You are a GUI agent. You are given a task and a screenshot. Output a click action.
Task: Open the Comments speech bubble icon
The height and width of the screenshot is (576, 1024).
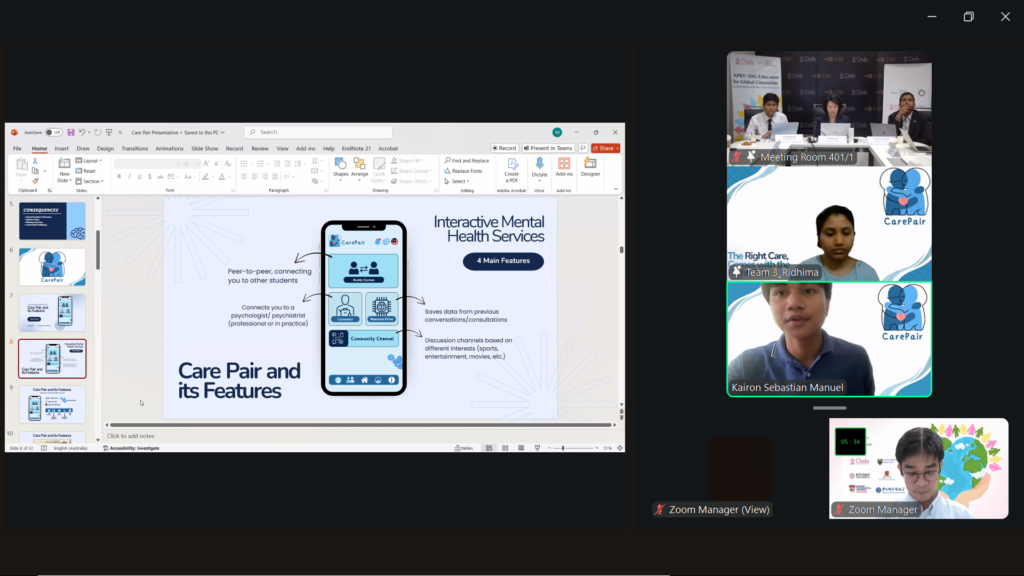click(x=583, y=148)
